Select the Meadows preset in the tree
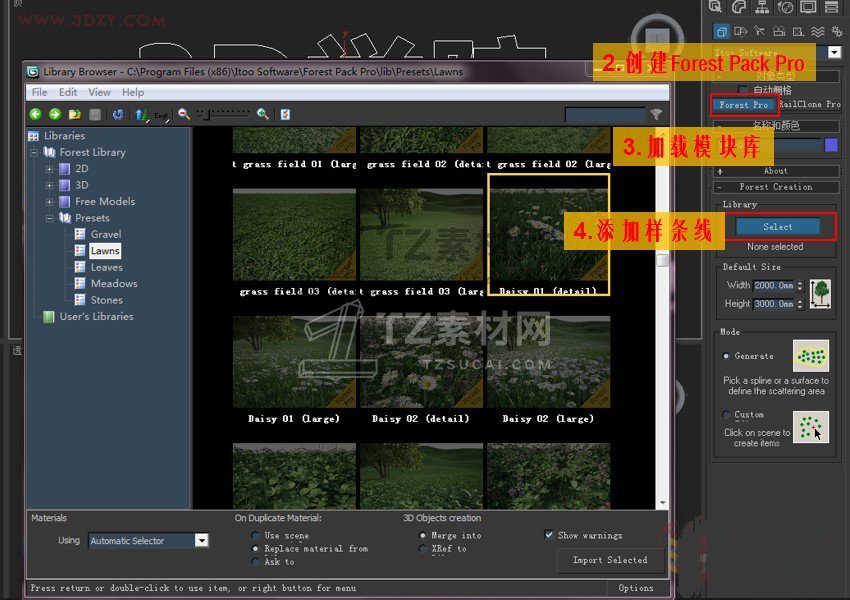Screen dimensions: 850x600 click(114, 283)
